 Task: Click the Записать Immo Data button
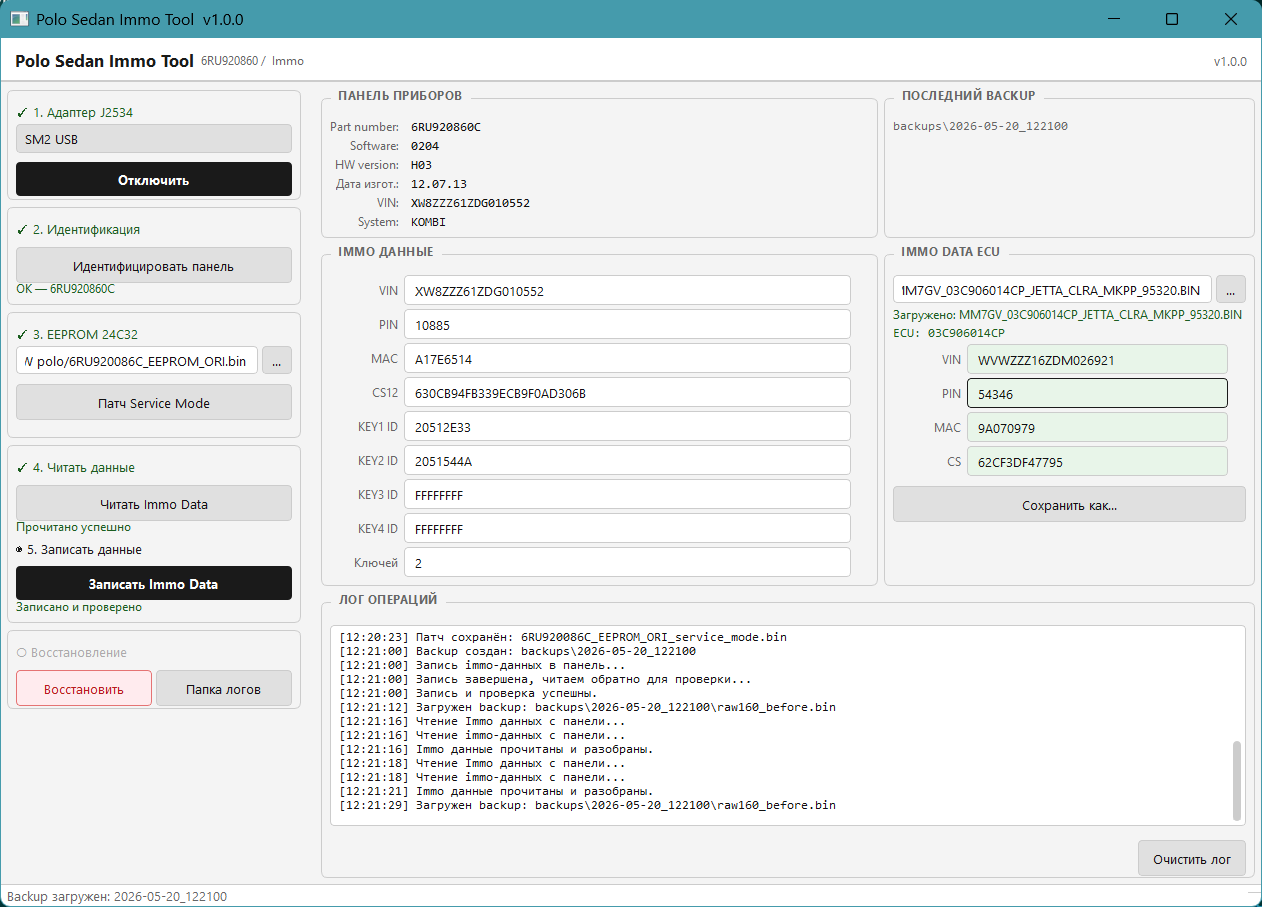click(x=154, y=584)
